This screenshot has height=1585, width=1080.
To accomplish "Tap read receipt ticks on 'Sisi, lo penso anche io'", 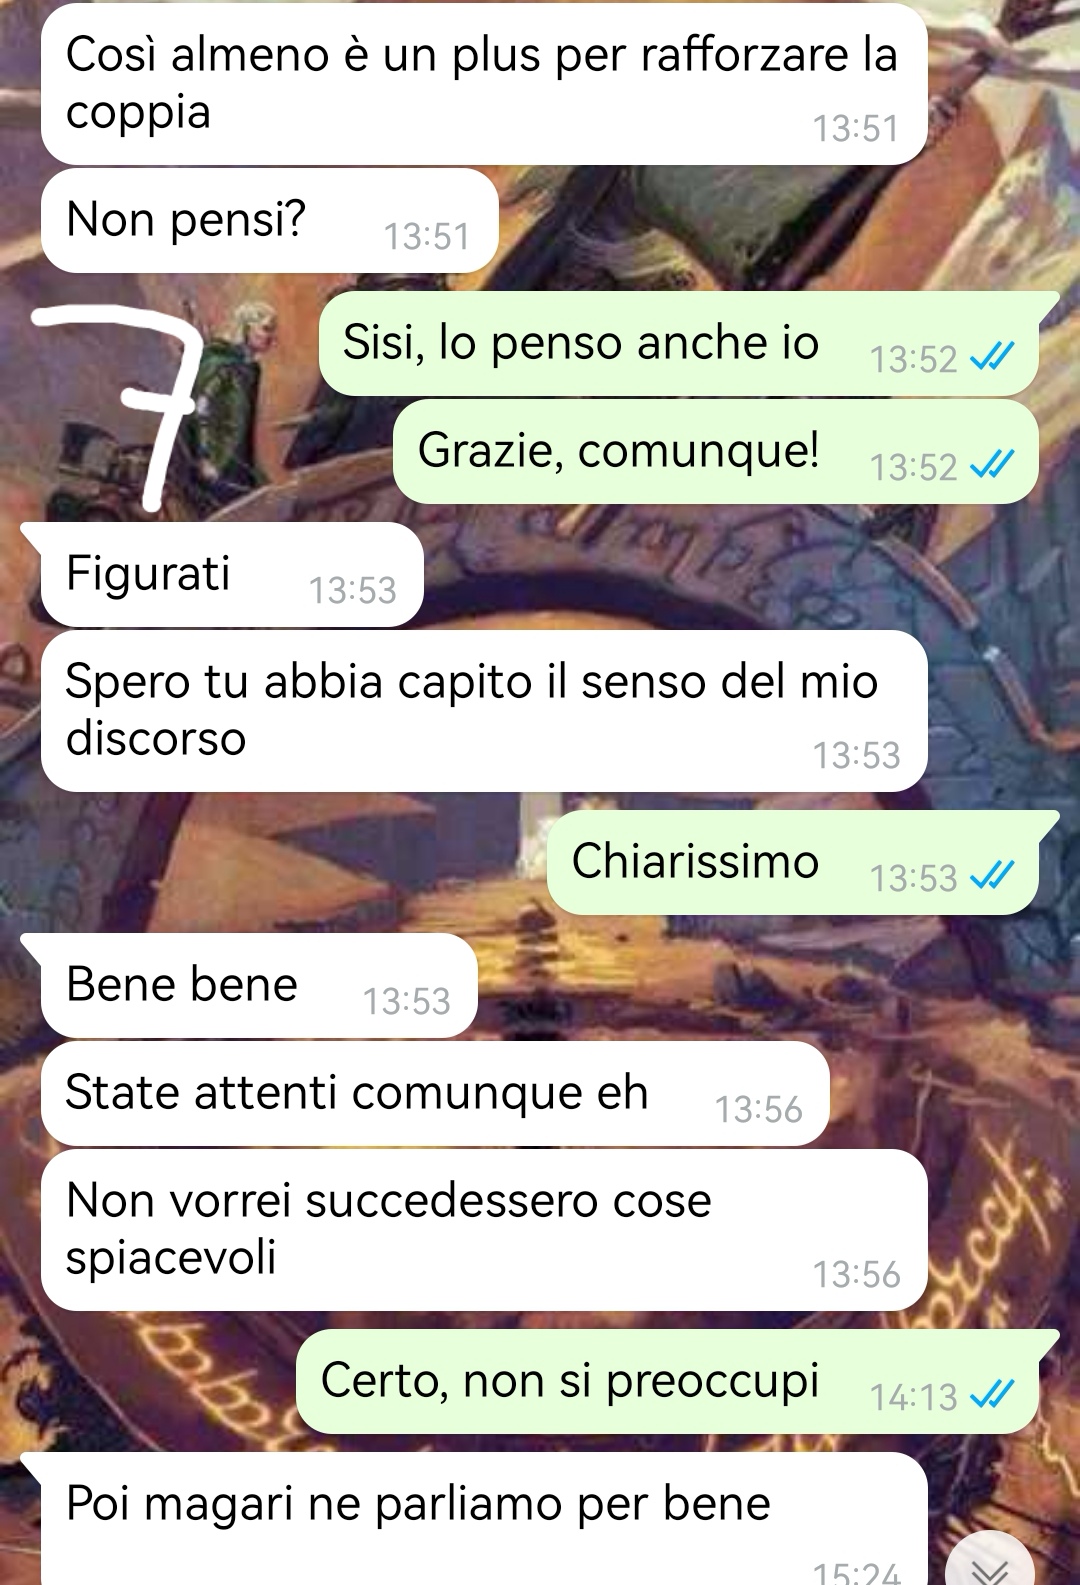I will [x=992, y=356].
